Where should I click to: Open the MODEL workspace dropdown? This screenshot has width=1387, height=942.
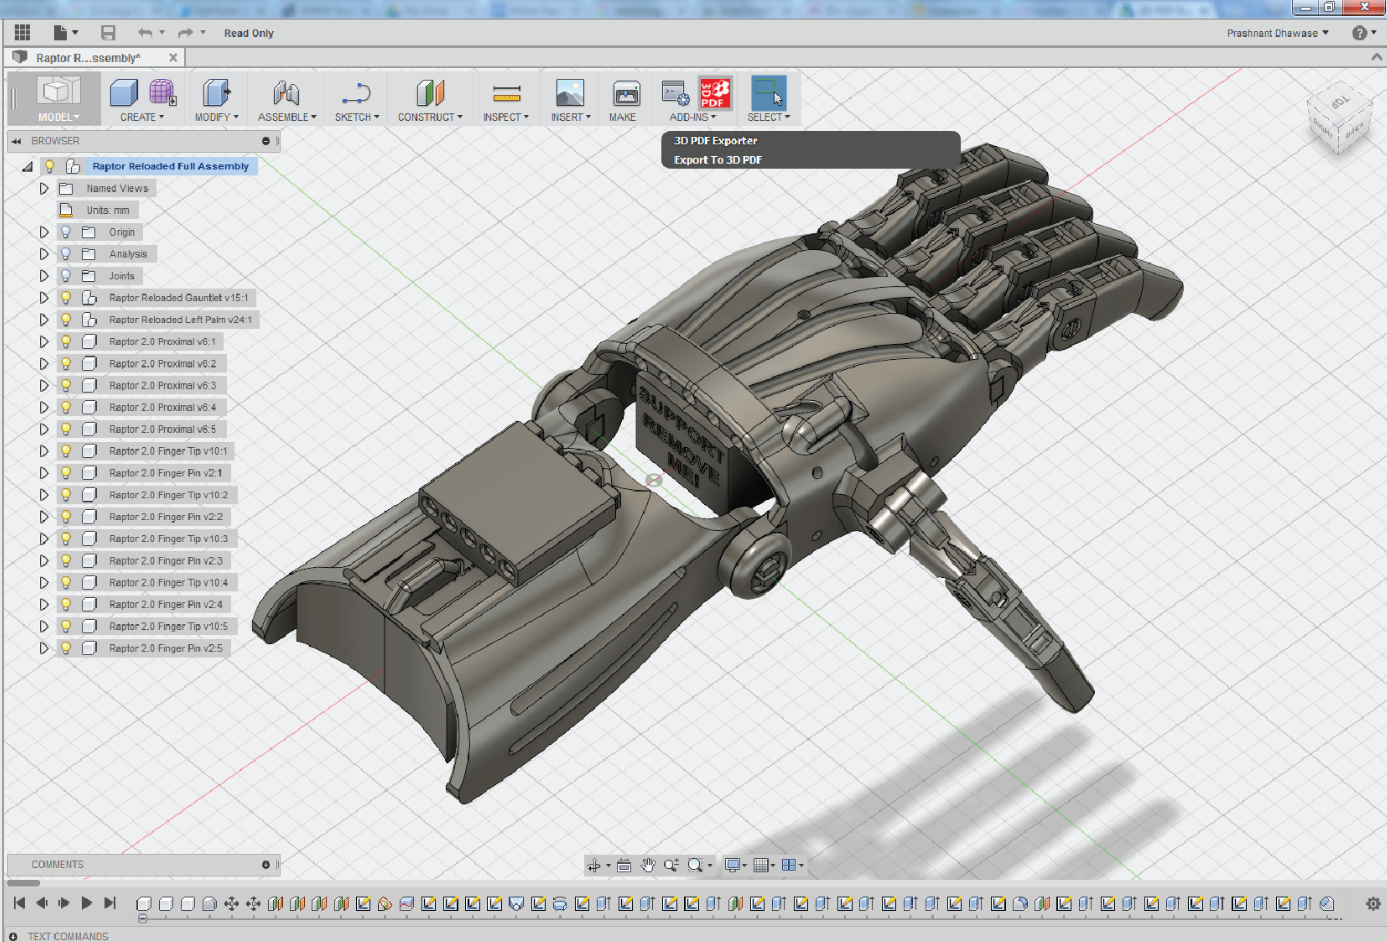(58, 117)
